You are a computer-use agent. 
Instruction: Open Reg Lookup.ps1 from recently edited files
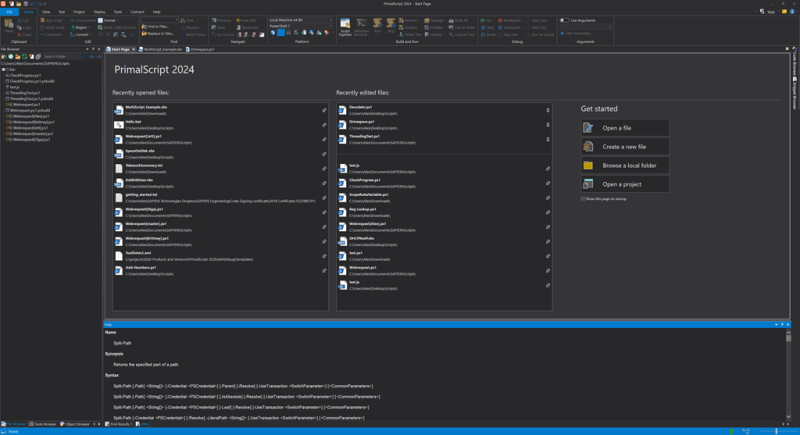click(444, 212)
